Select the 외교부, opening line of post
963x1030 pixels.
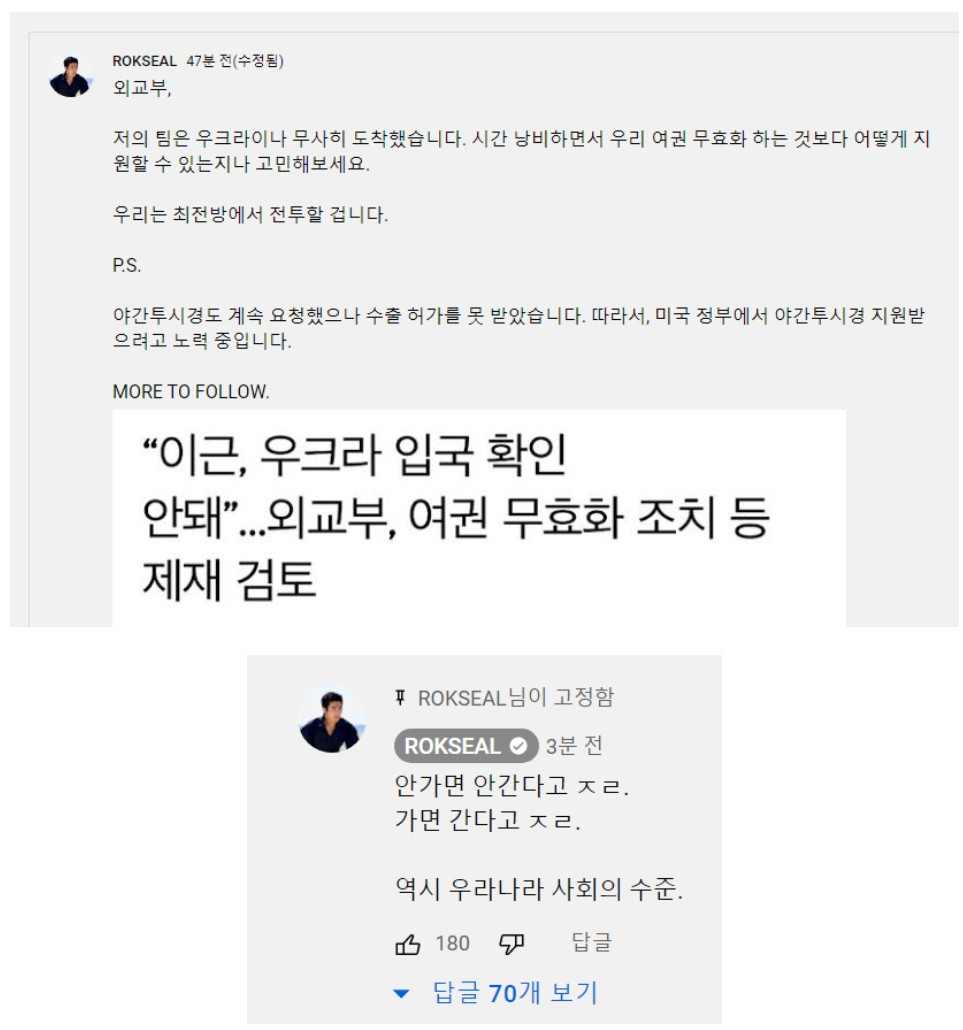pyautogui.click(x=142, y=88)
